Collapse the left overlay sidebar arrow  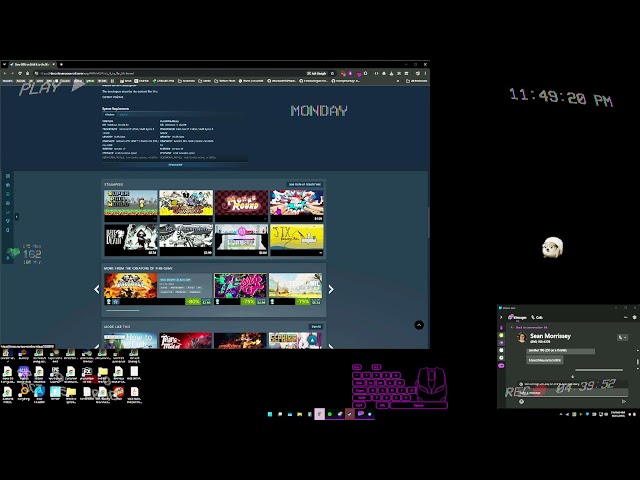coord(16,216)
